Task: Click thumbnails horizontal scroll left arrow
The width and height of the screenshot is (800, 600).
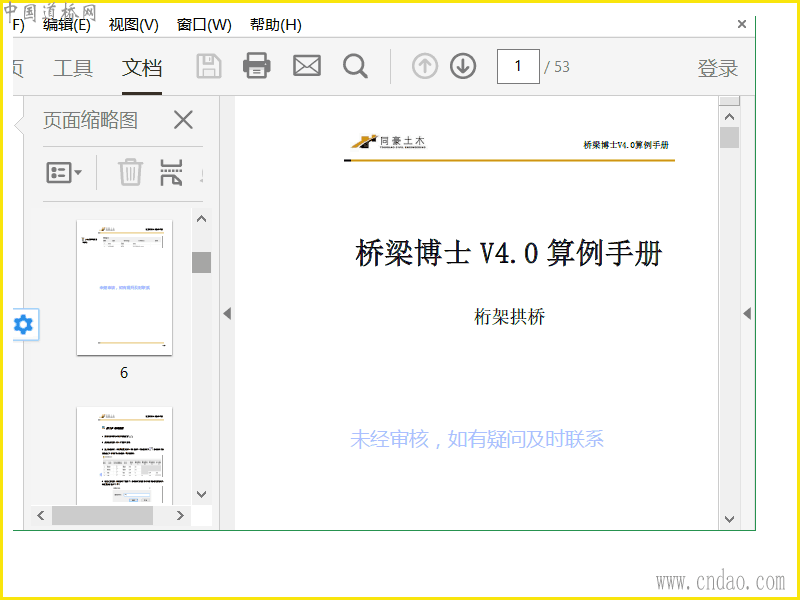Action: click(x=41, y=515)
